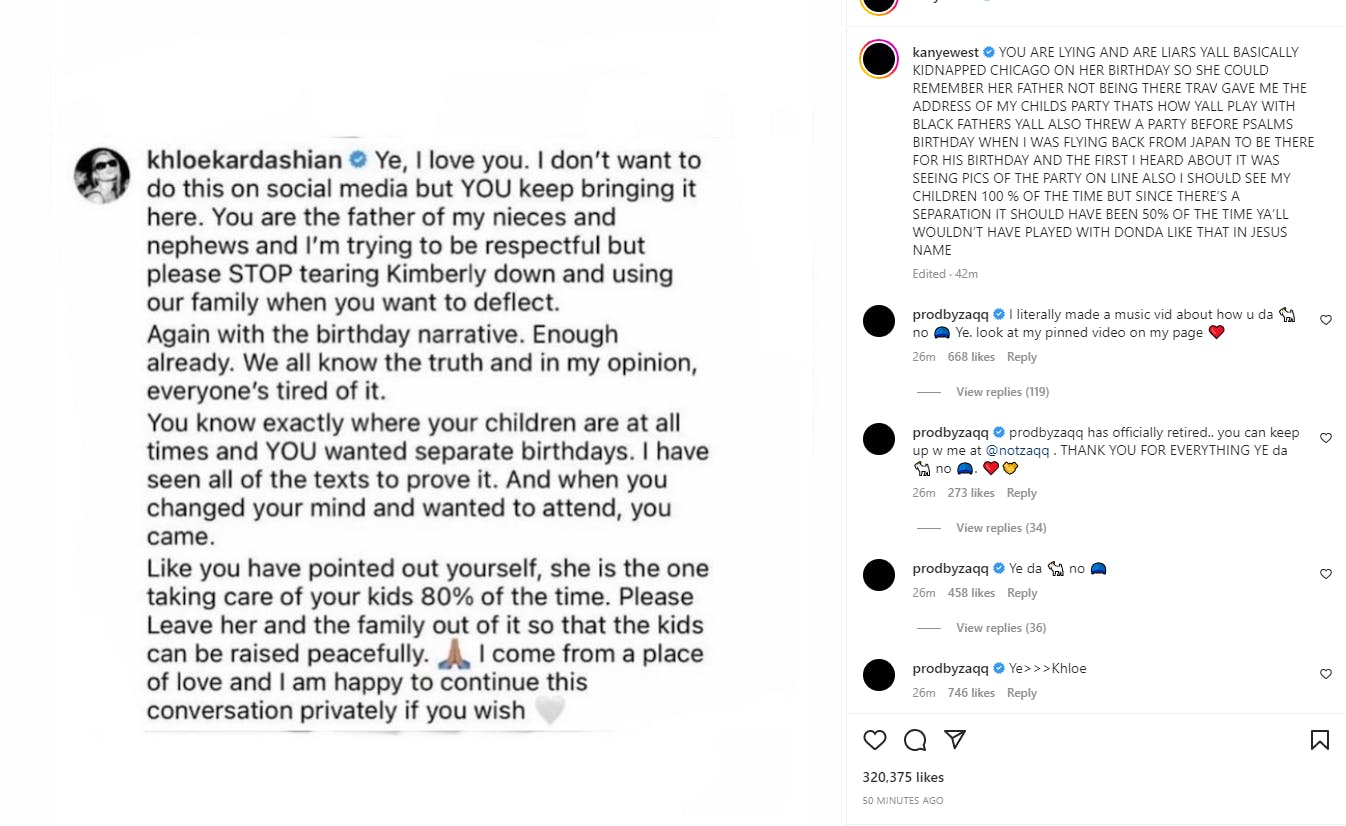View the 320,375 likes list
The height and width of the screenshot is (826, 1346).
pos(903,777)
